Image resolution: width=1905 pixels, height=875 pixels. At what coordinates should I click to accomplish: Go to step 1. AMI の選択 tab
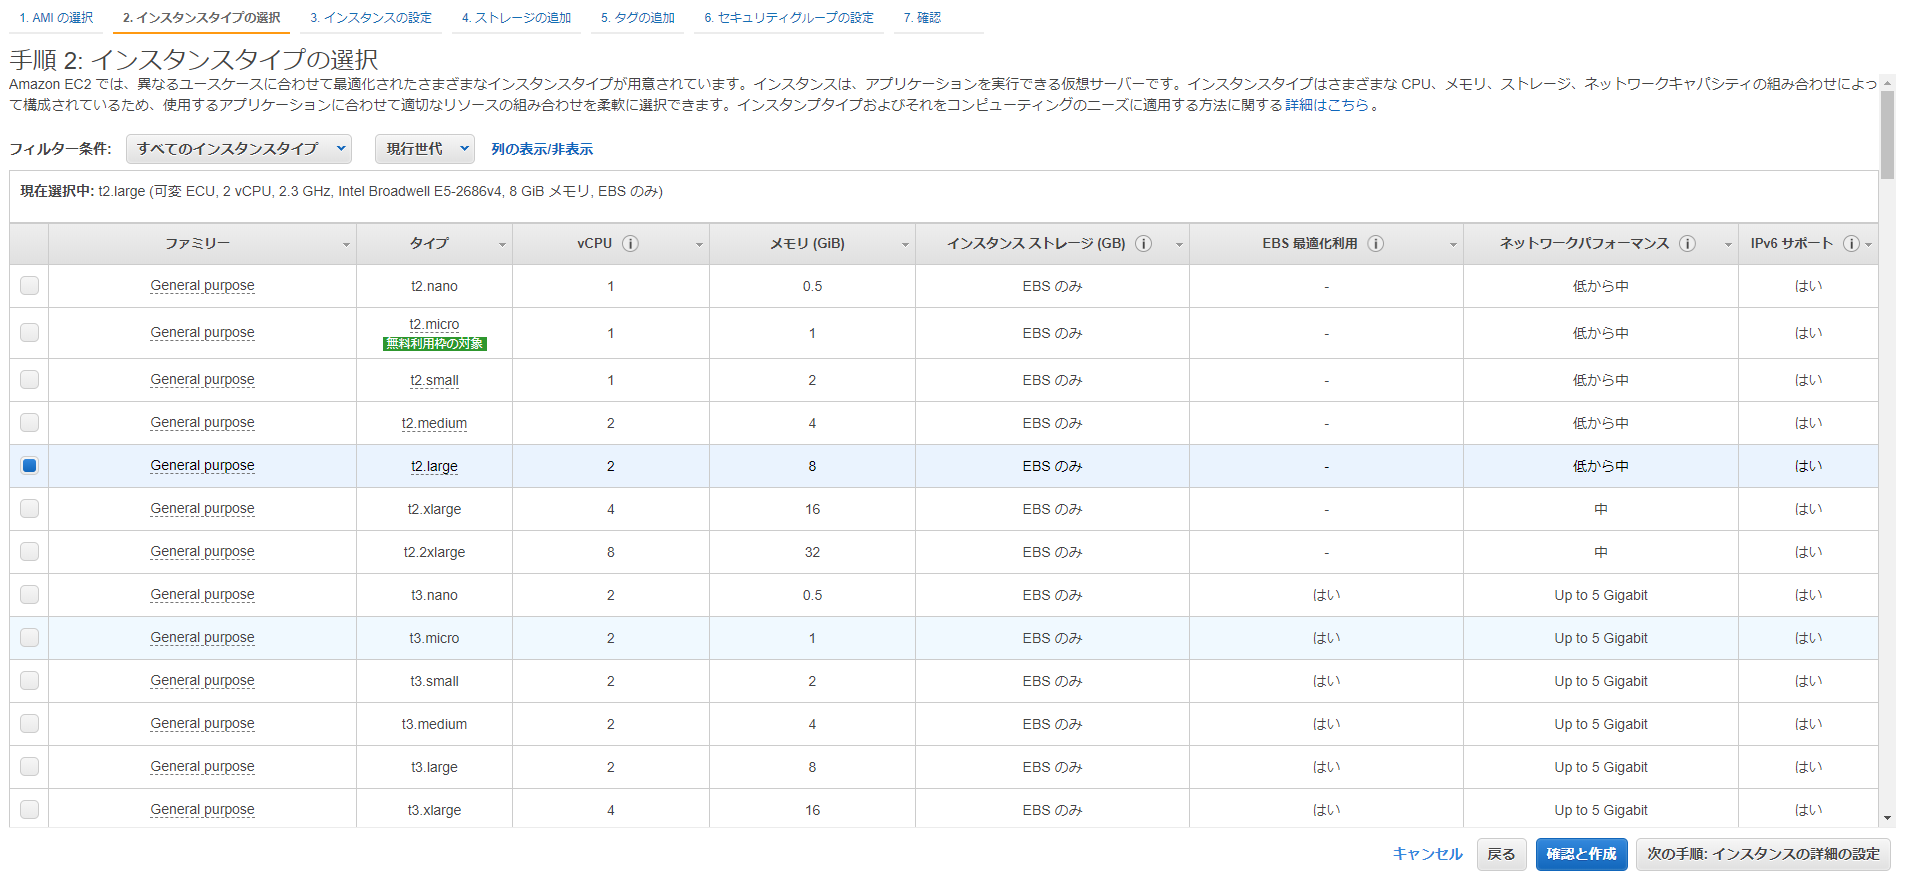tap(56, 18)
